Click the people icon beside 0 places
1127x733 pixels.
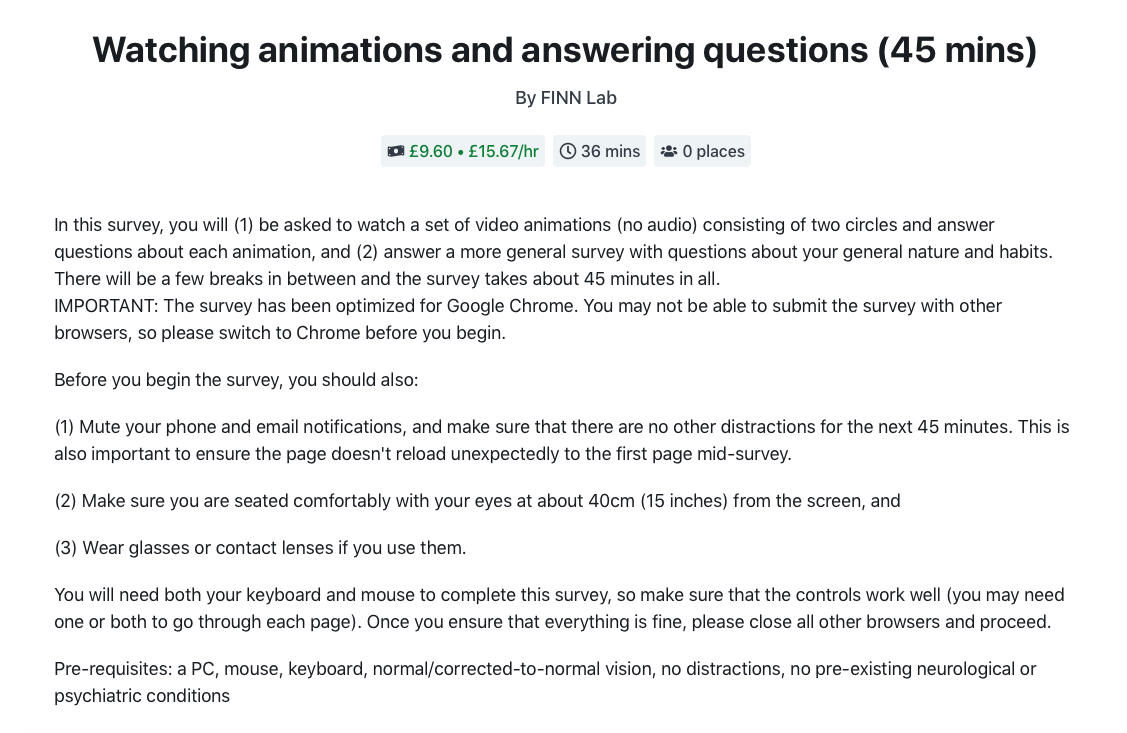pos(669,151)
